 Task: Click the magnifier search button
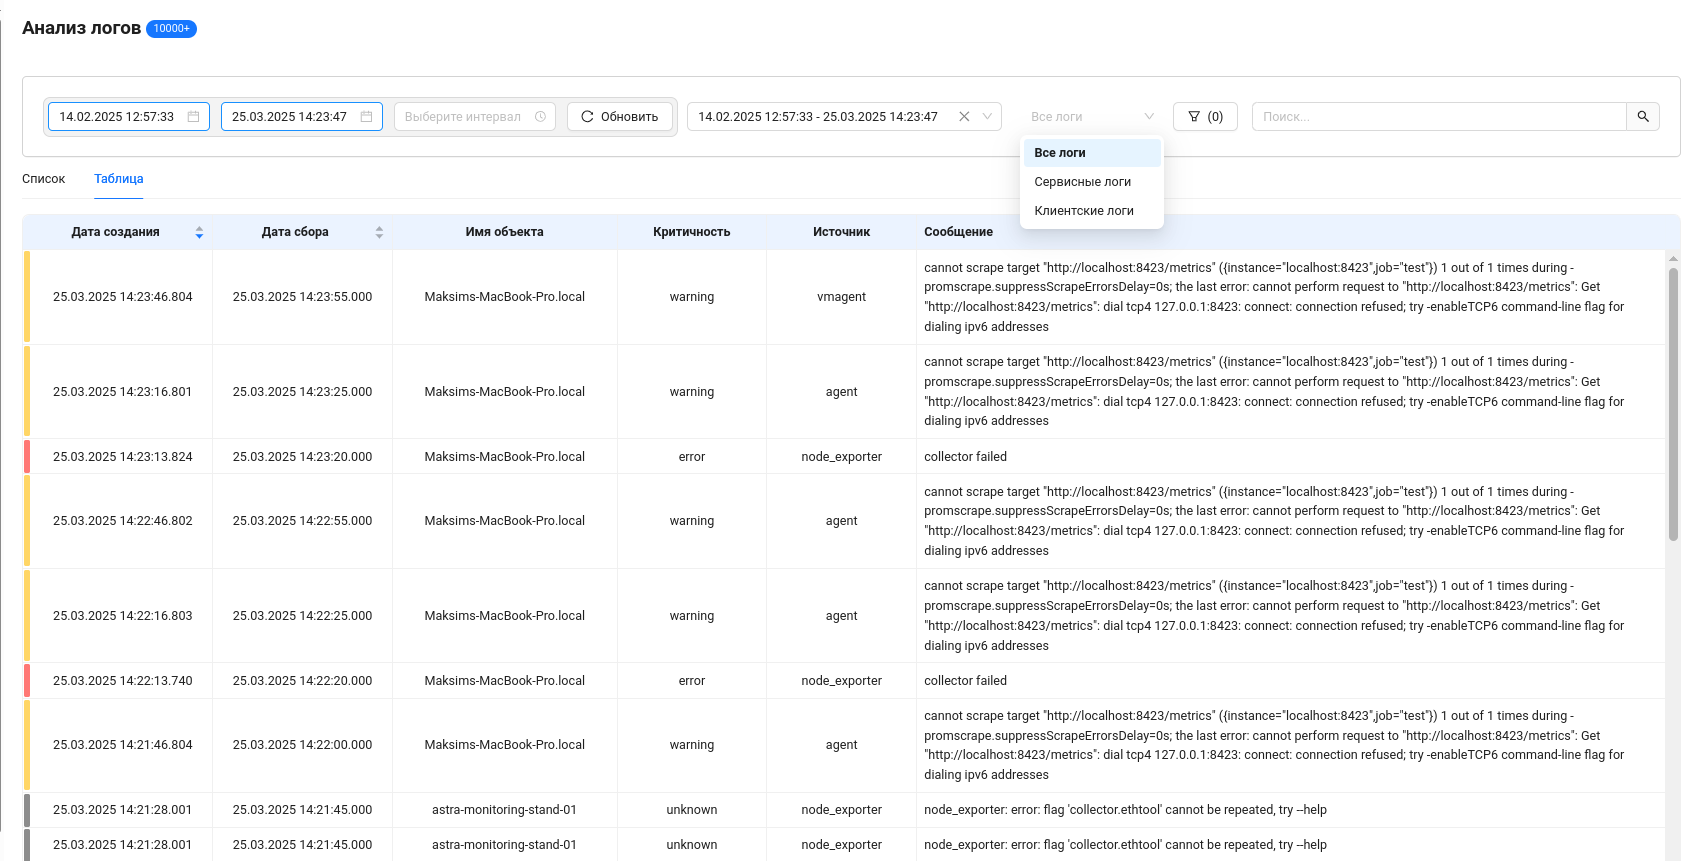click(x=1642, y=117)
